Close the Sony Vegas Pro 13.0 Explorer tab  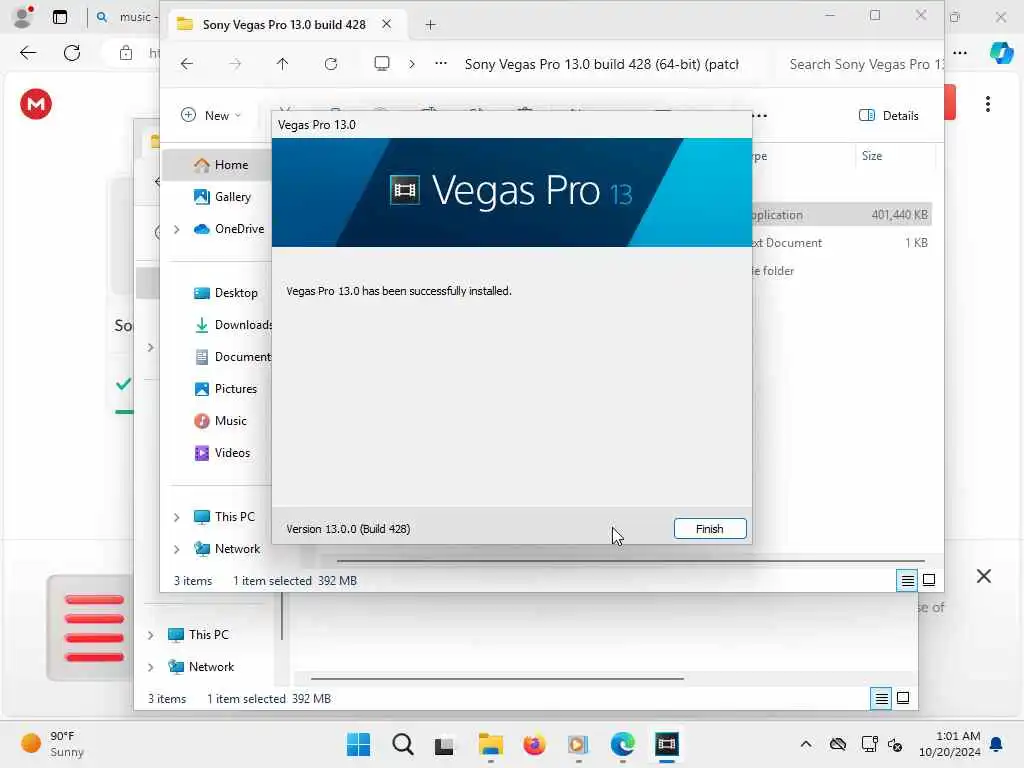pyautogui.click(x=387, y=24)
